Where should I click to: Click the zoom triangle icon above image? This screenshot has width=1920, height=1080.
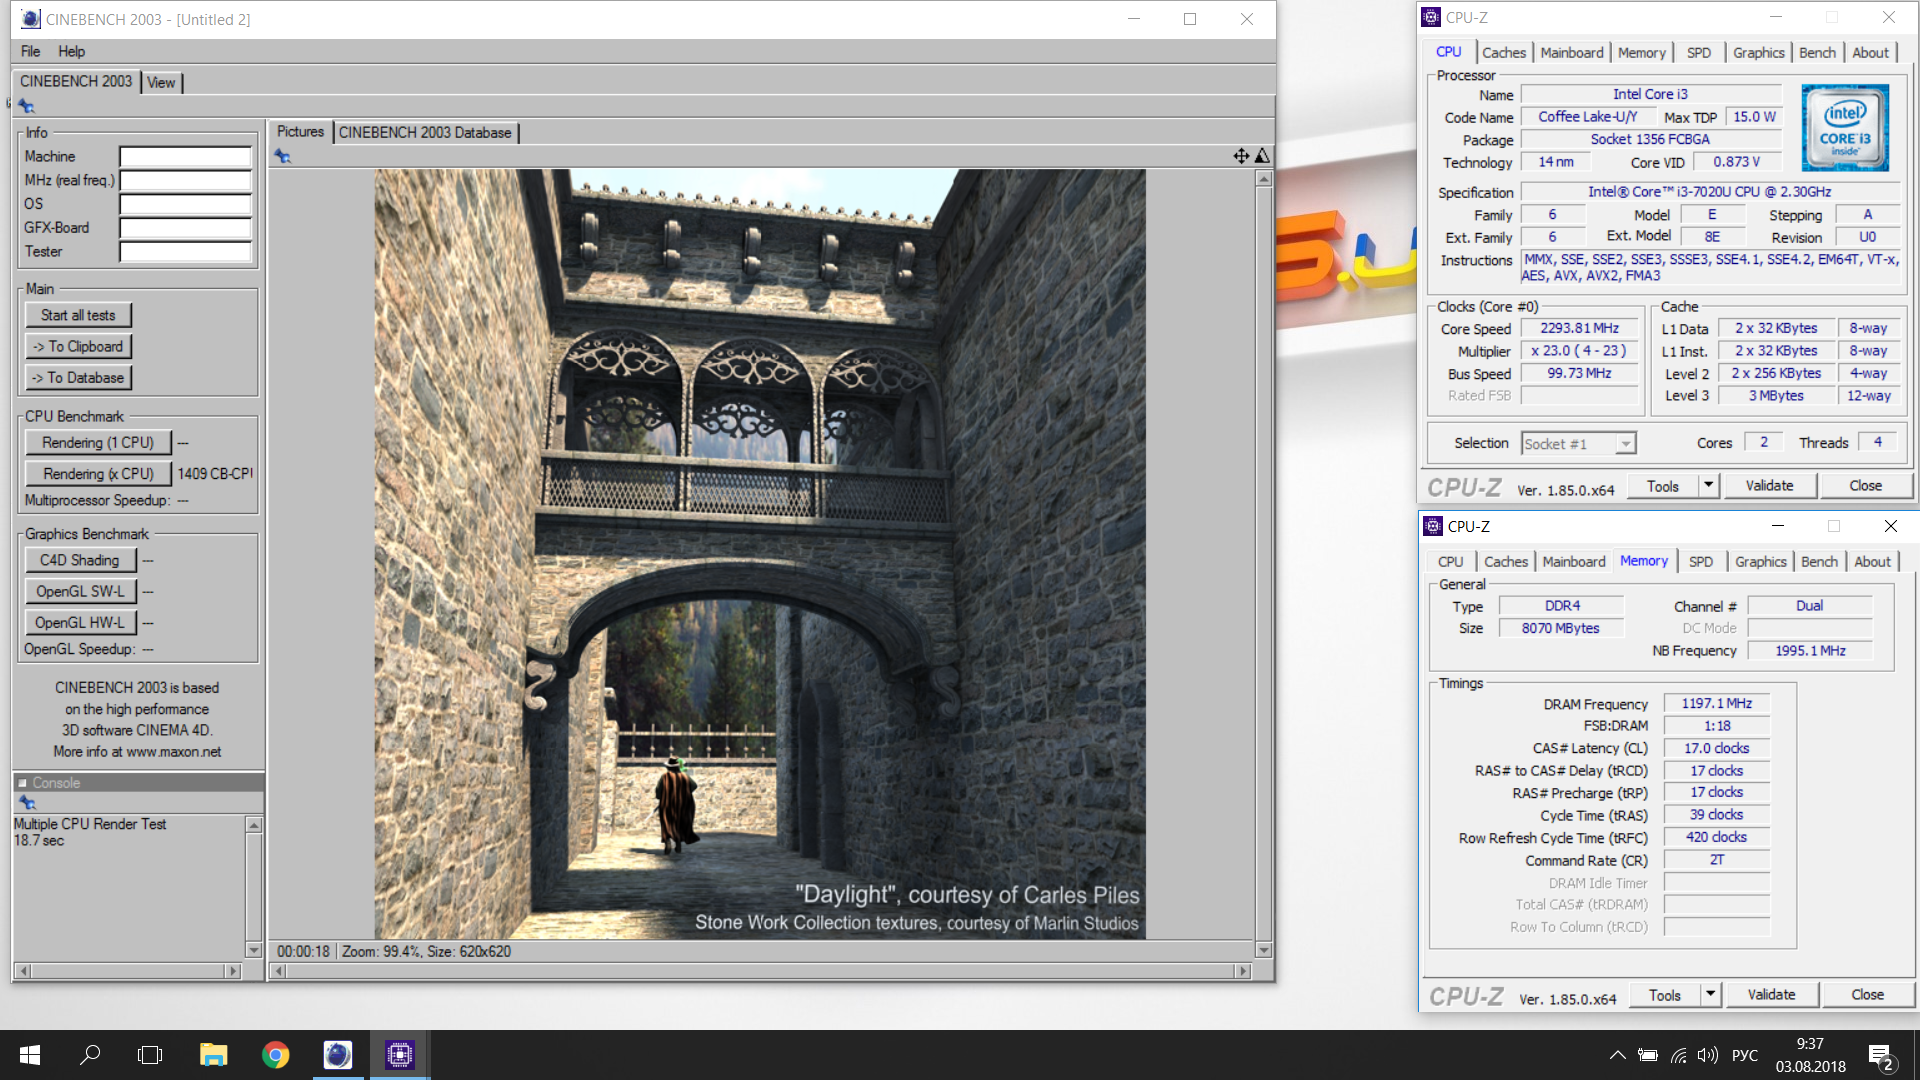pos(1262,156)
